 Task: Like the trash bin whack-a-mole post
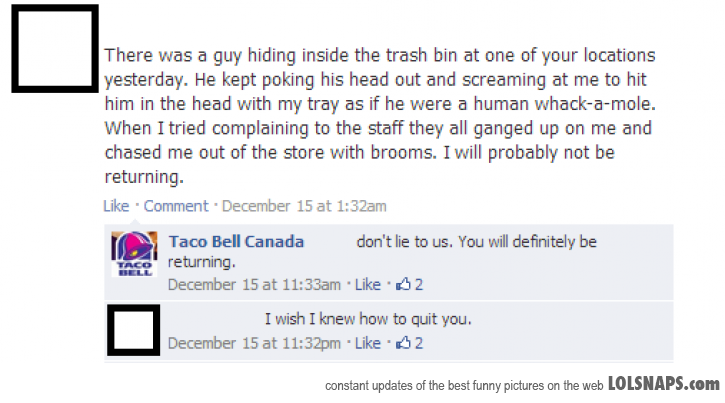[x=116, y=206]
